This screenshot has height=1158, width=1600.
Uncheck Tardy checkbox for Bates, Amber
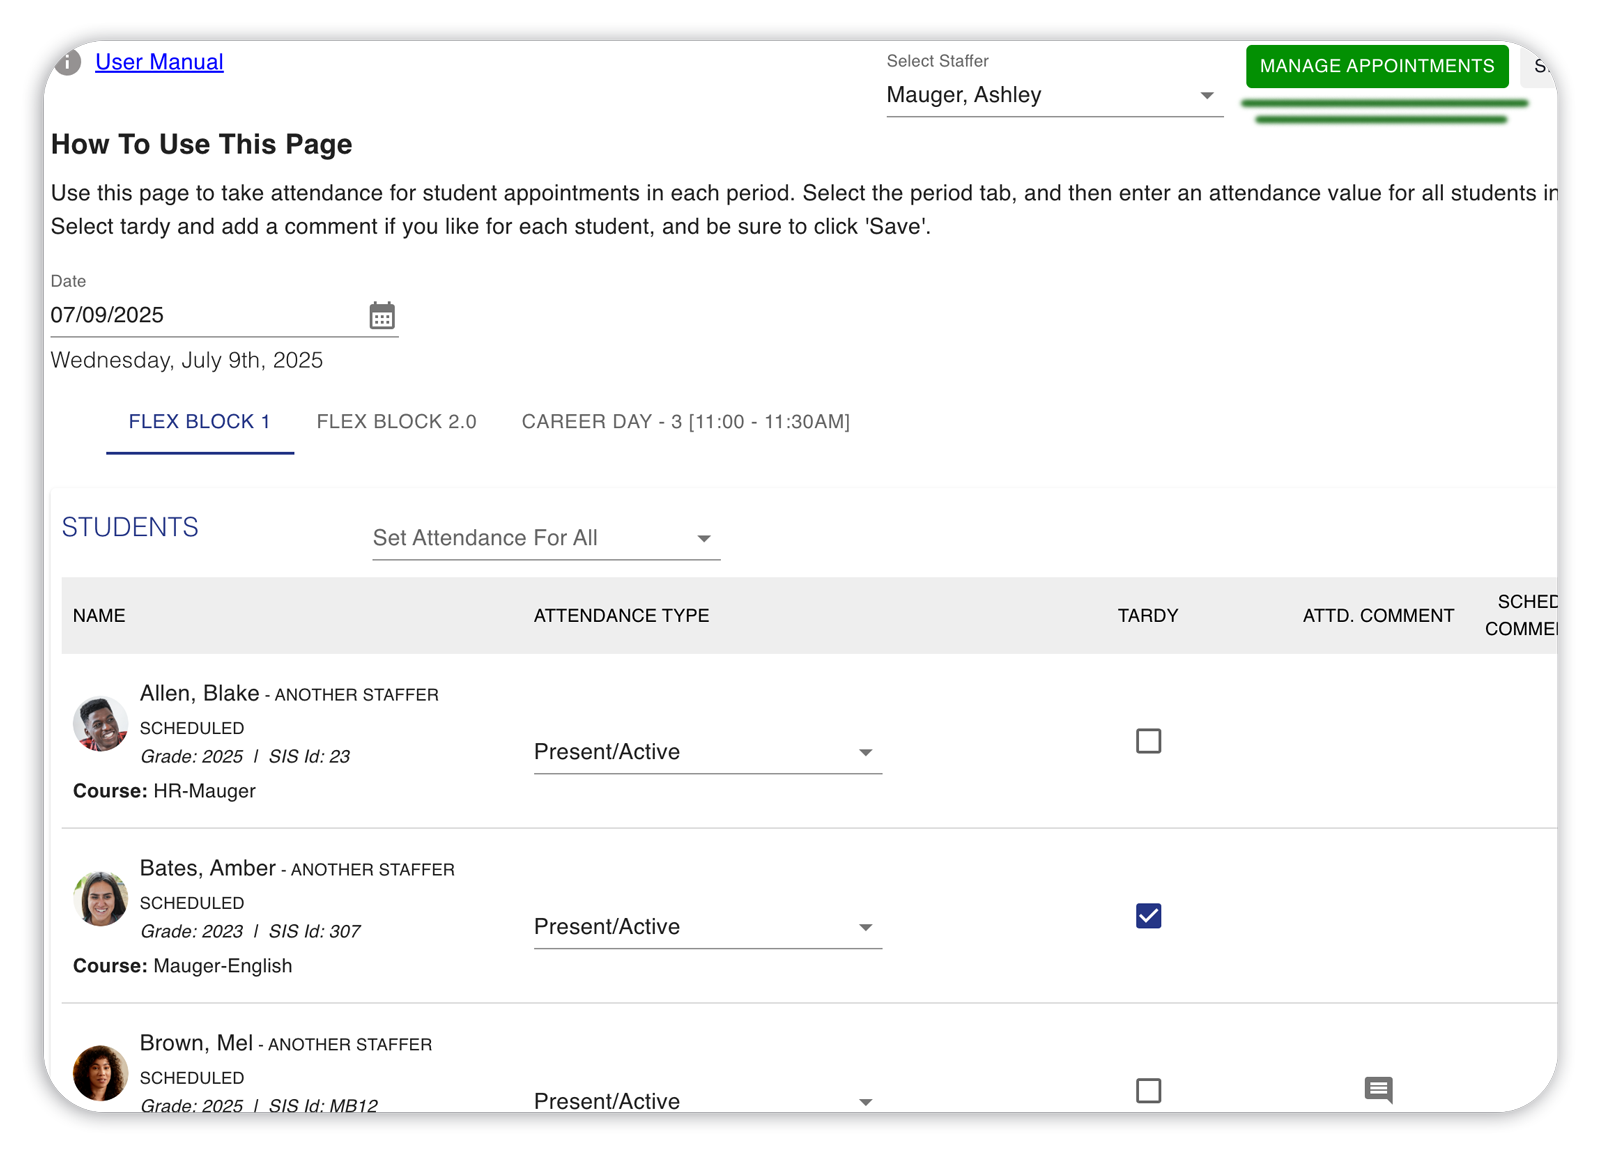(1148, 916)
